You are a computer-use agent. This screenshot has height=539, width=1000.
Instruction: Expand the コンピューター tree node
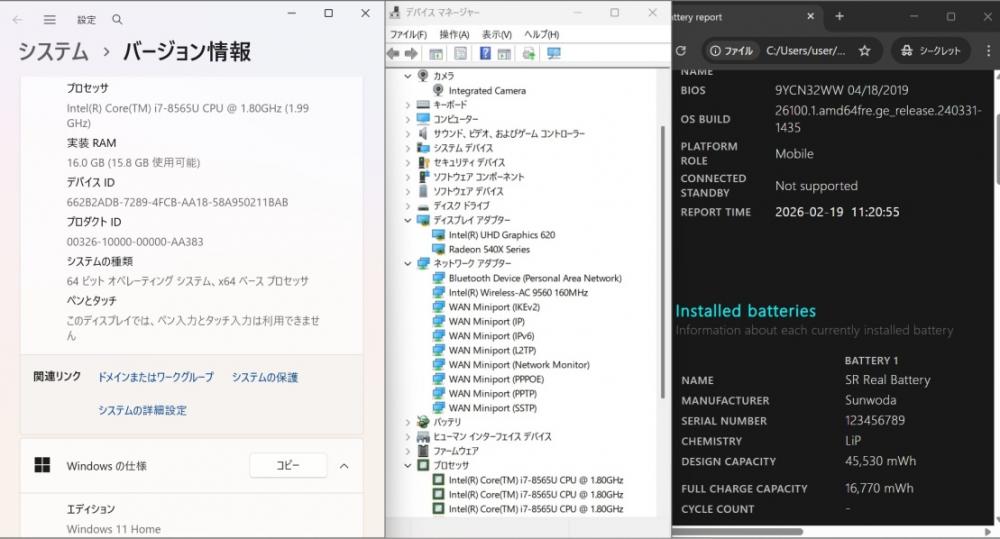(x=408, y=119)
